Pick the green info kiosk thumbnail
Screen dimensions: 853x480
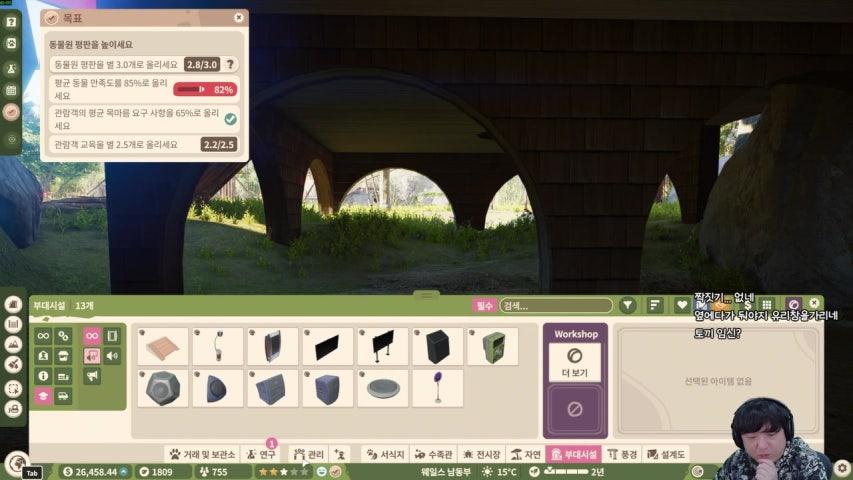pos(493,347)
